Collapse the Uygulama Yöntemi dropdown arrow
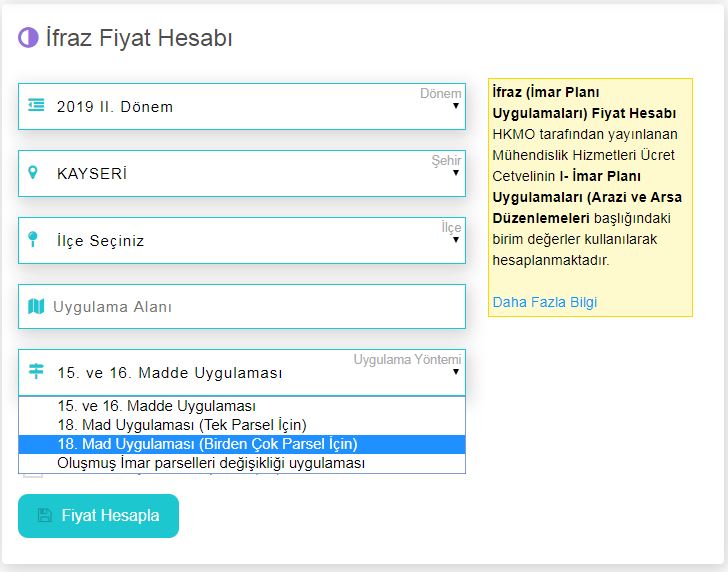Screen dimensions: 728x572 (455, 372)
